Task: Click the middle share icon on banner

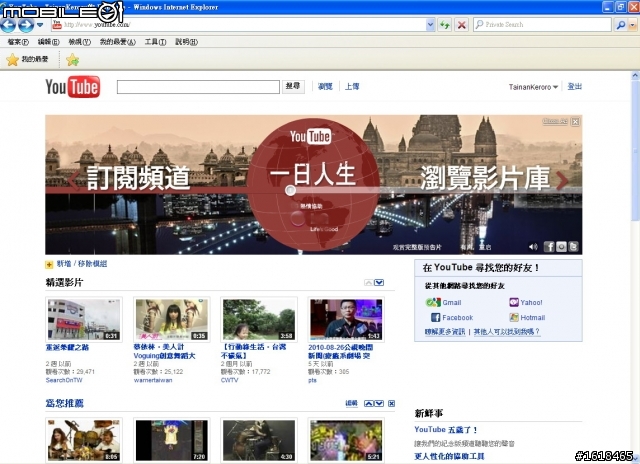Action: coord(561,246)
